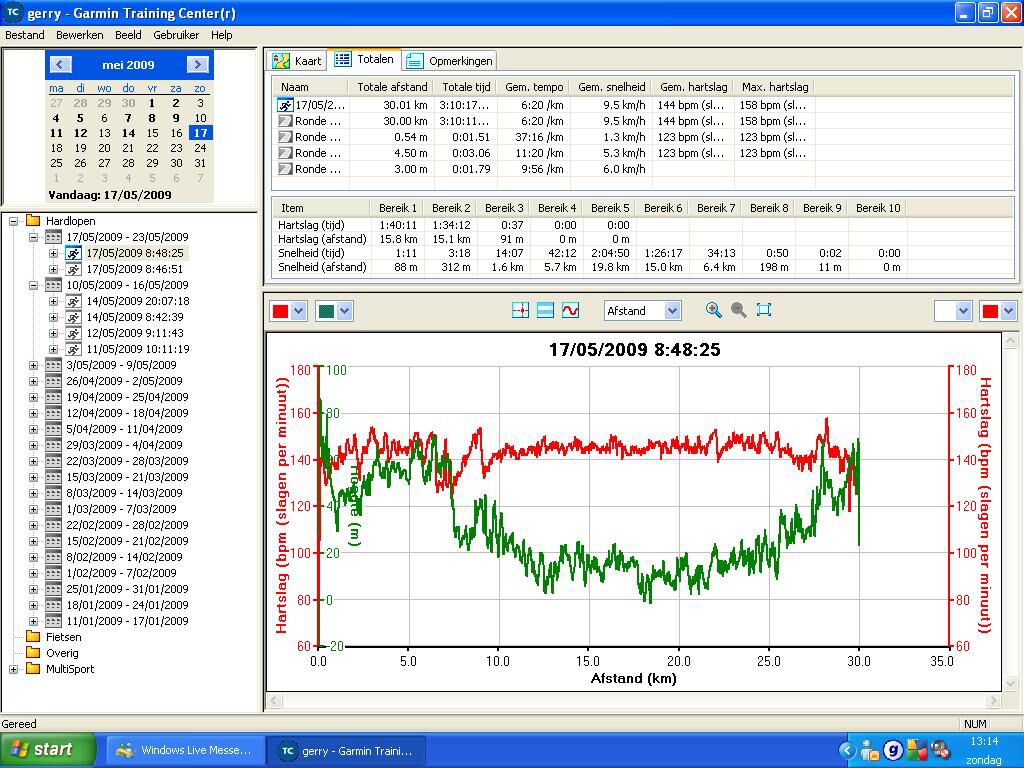Show hidden system tray icons arrow
The width and height of the screenshot is (1024, 768).
pos(847,750)
